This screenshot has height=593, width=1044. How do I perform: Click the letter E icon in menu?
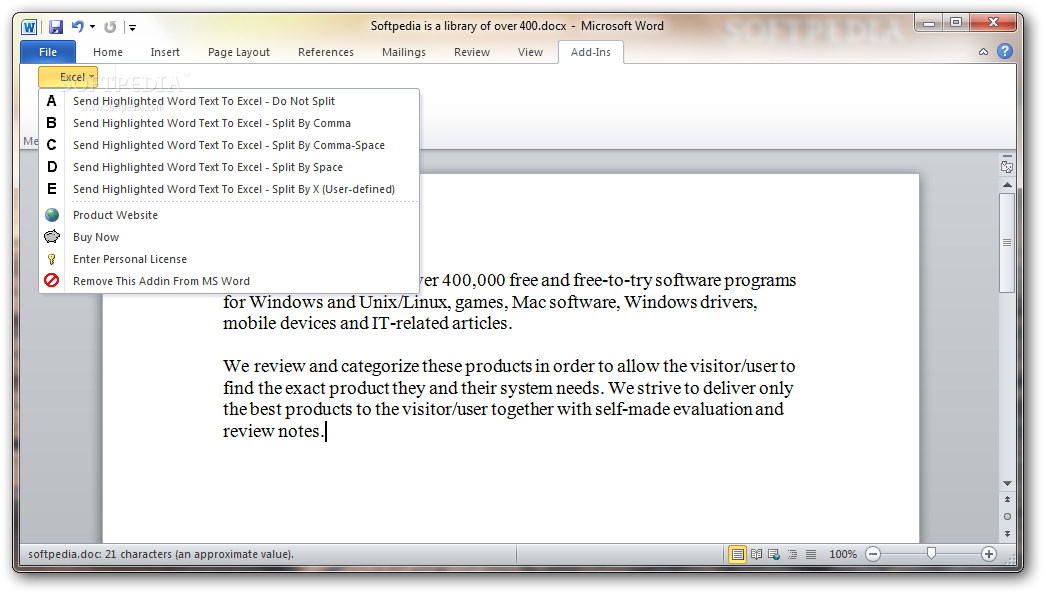tap(51, 189)
